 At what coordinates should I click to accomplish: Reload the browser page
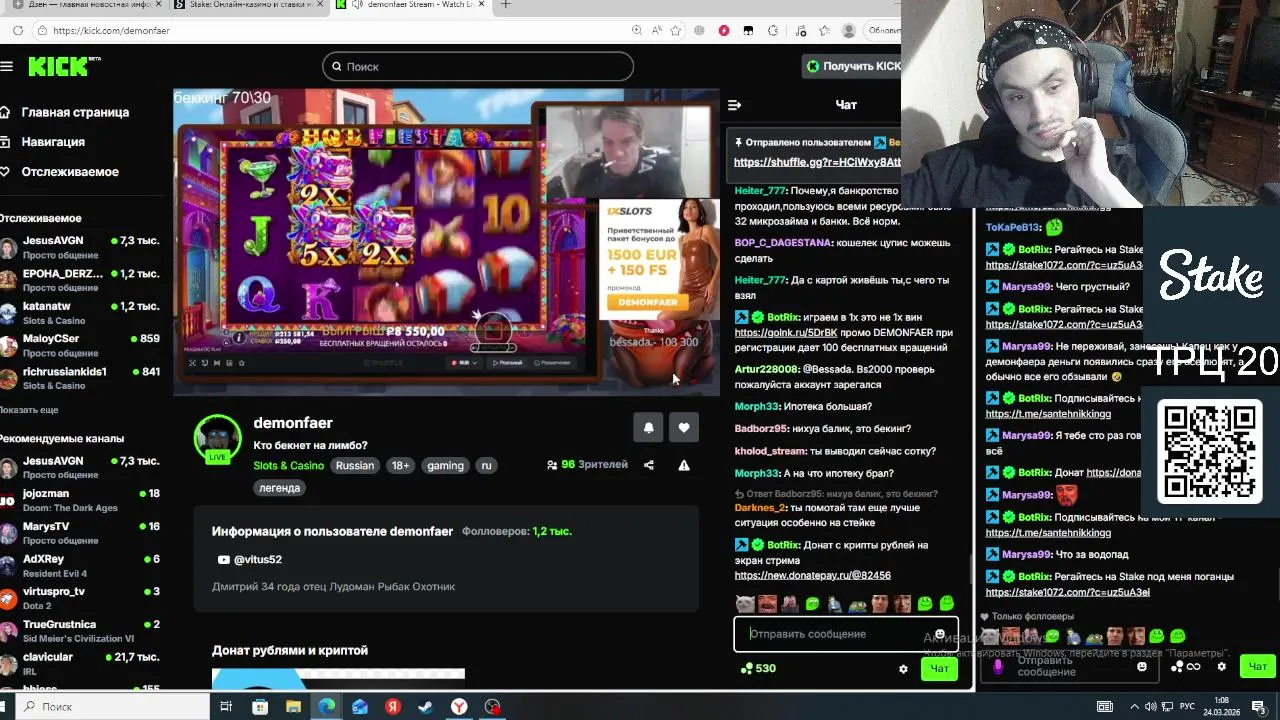coord(18,30)
